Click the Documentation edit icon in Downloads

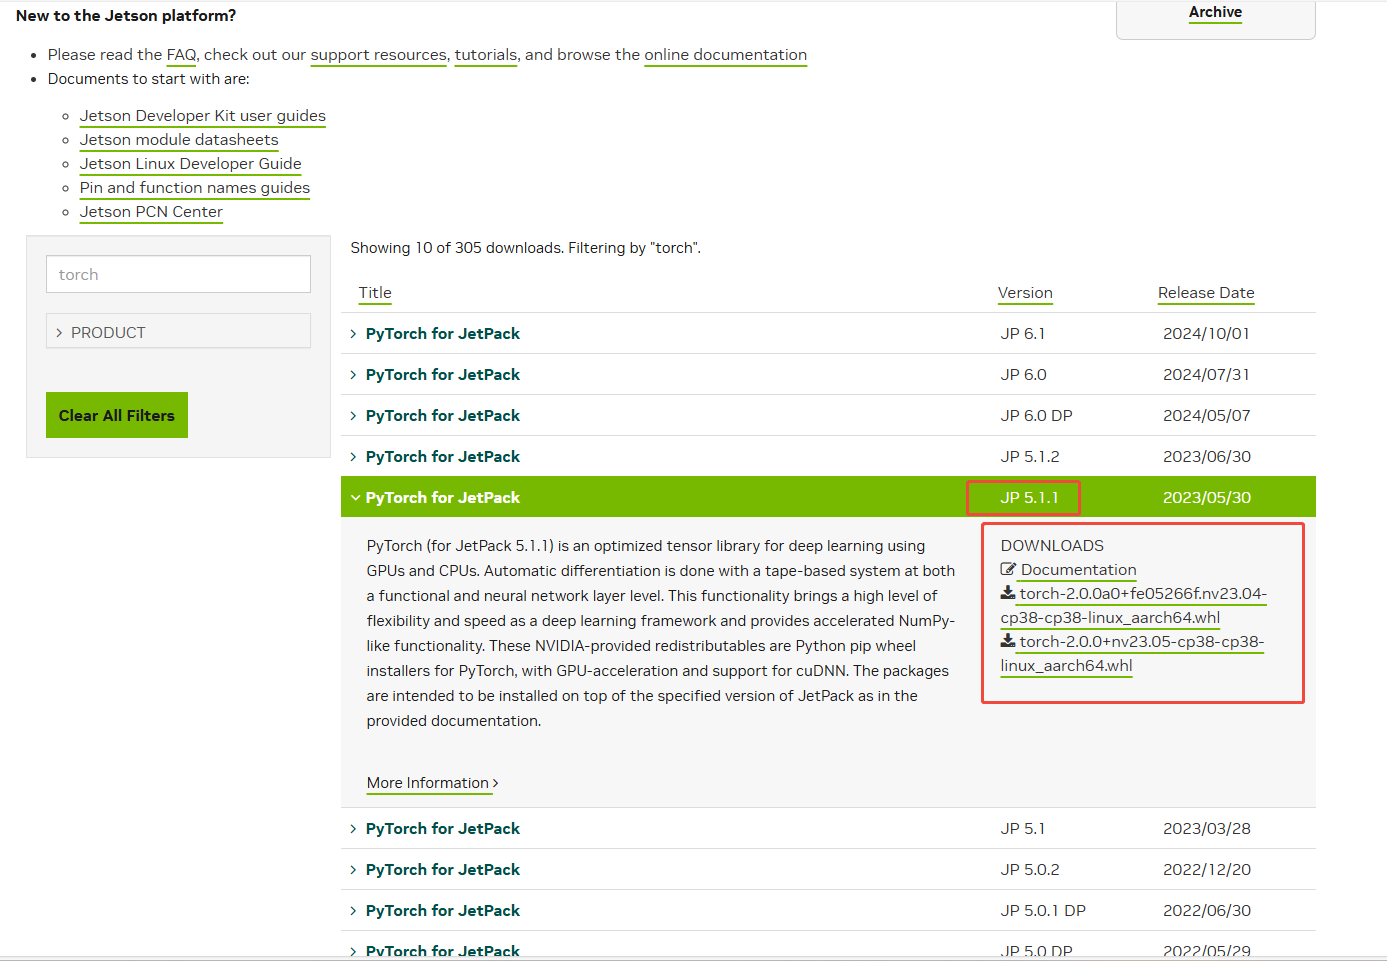(x=1008, y=569)
